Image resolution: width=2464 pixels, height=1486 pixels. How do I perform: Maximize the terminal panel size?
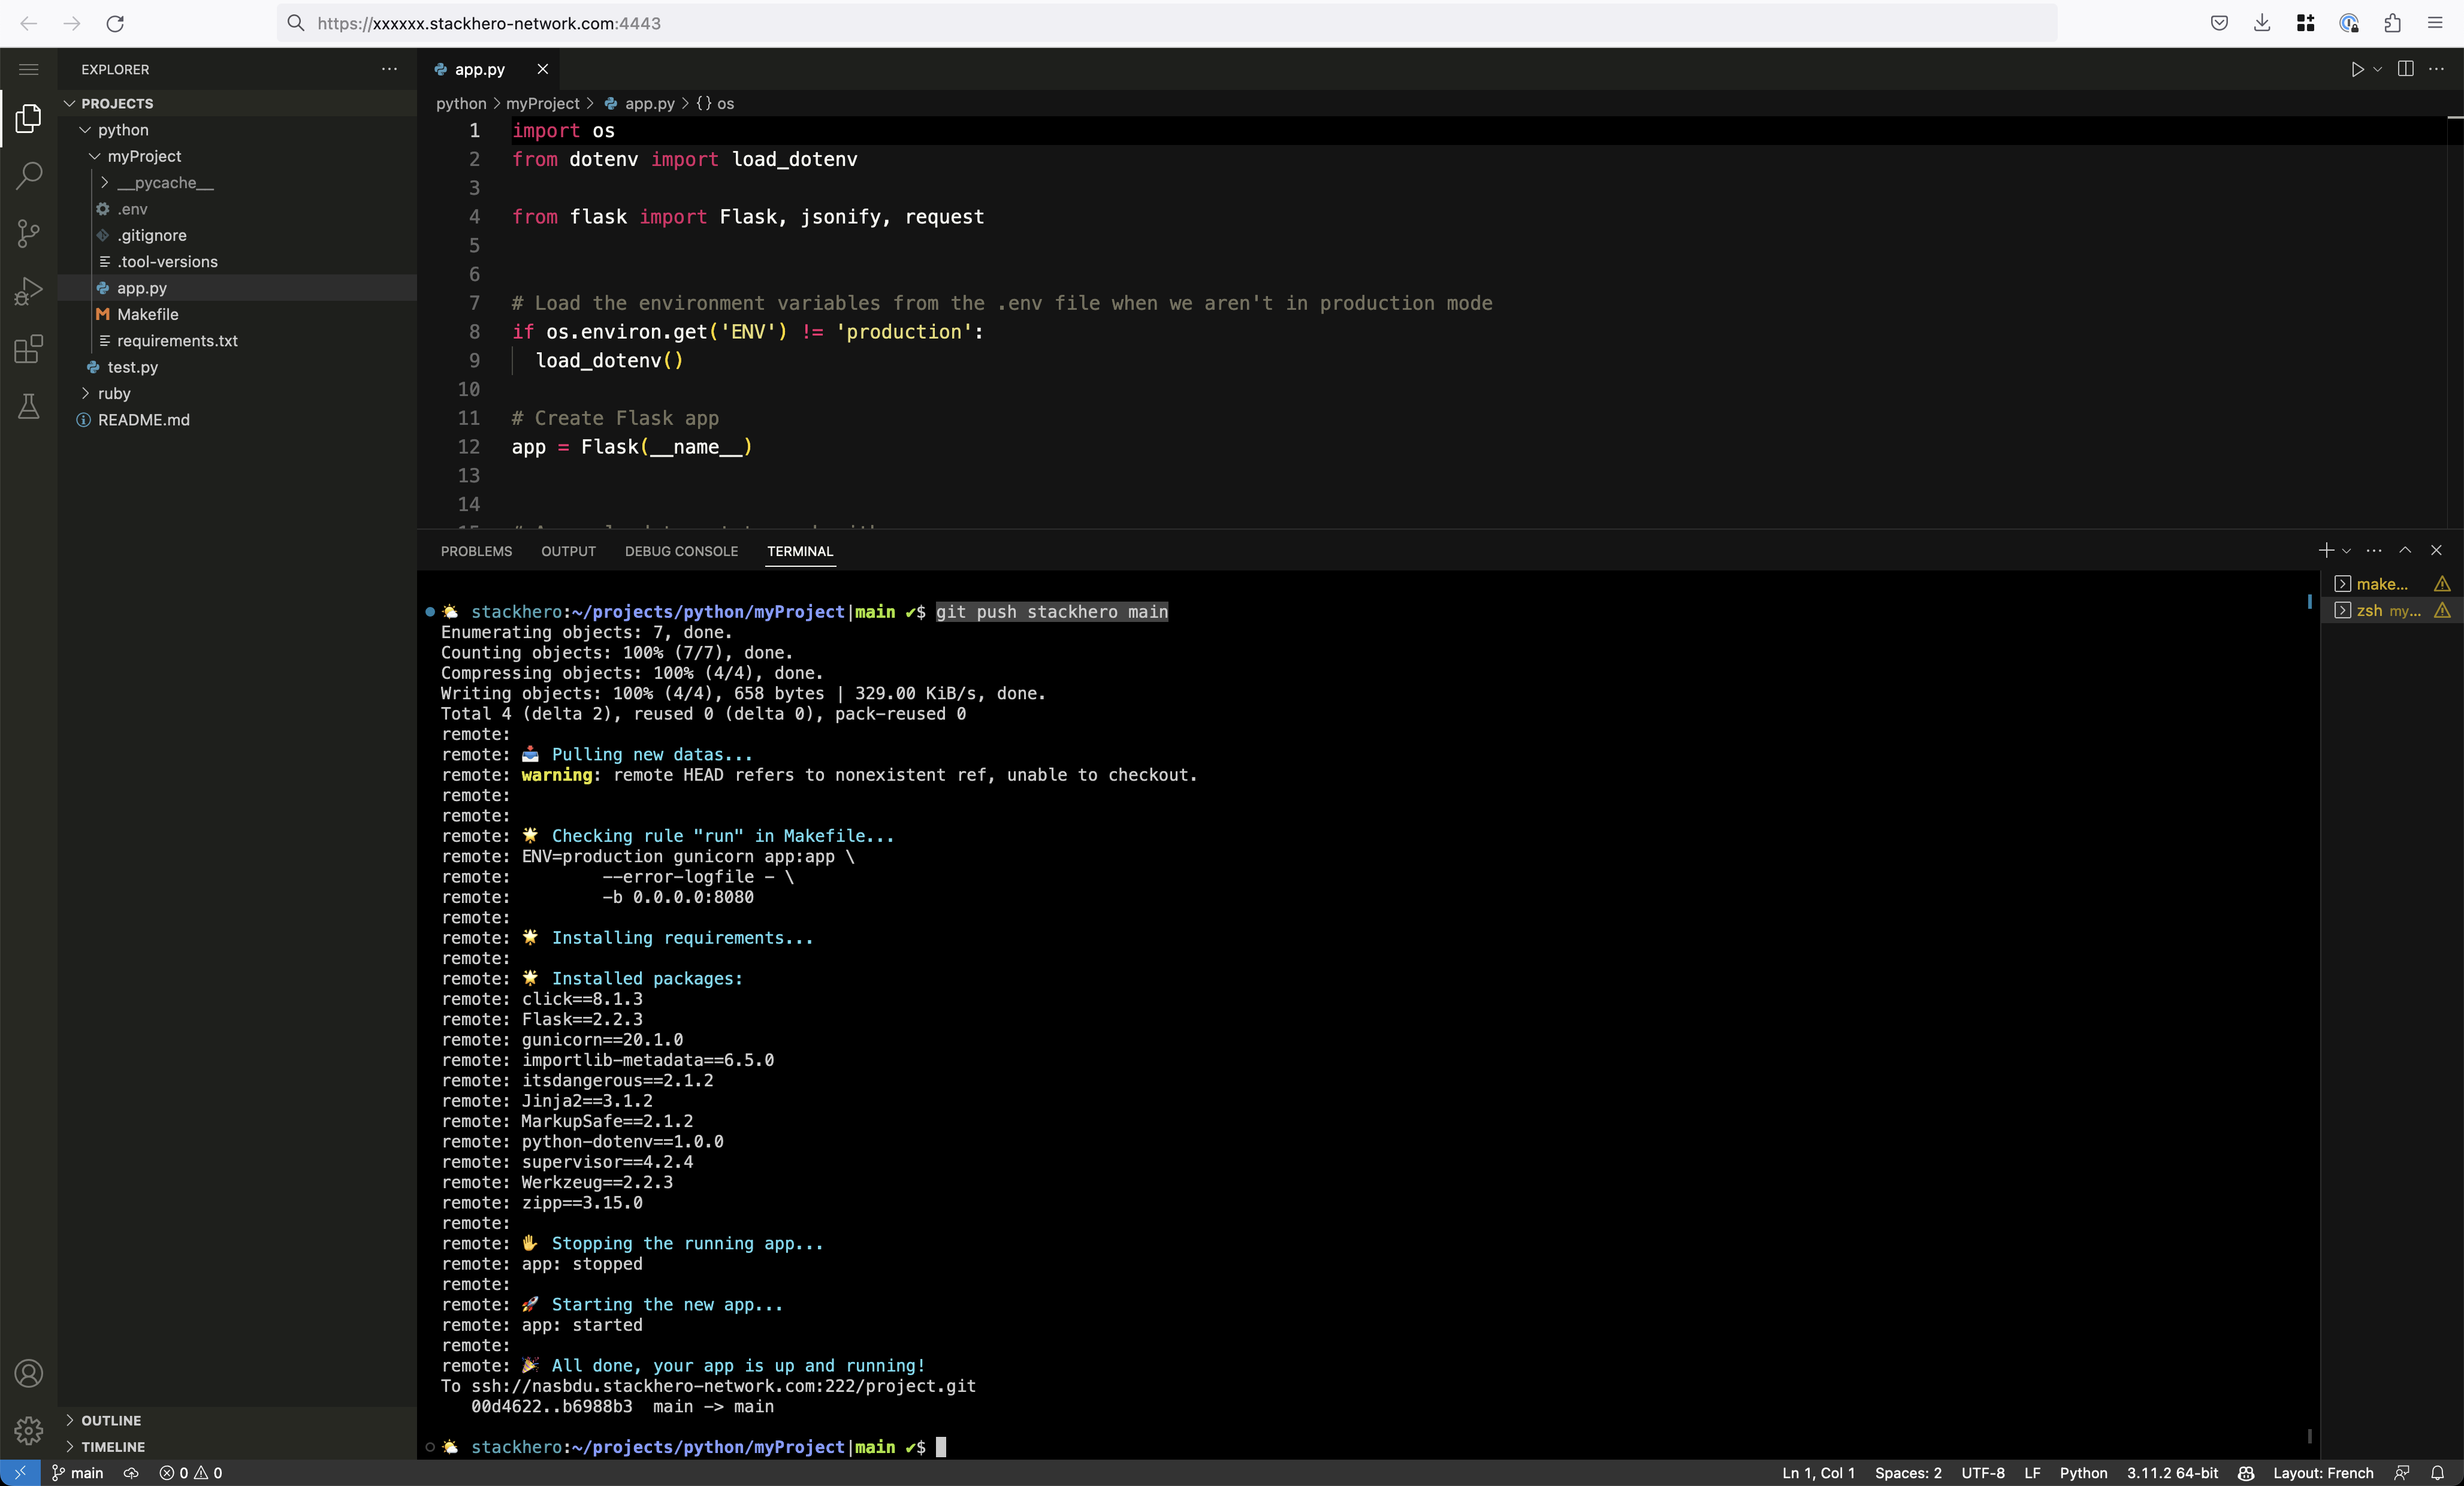click(x=2405, y=551)
